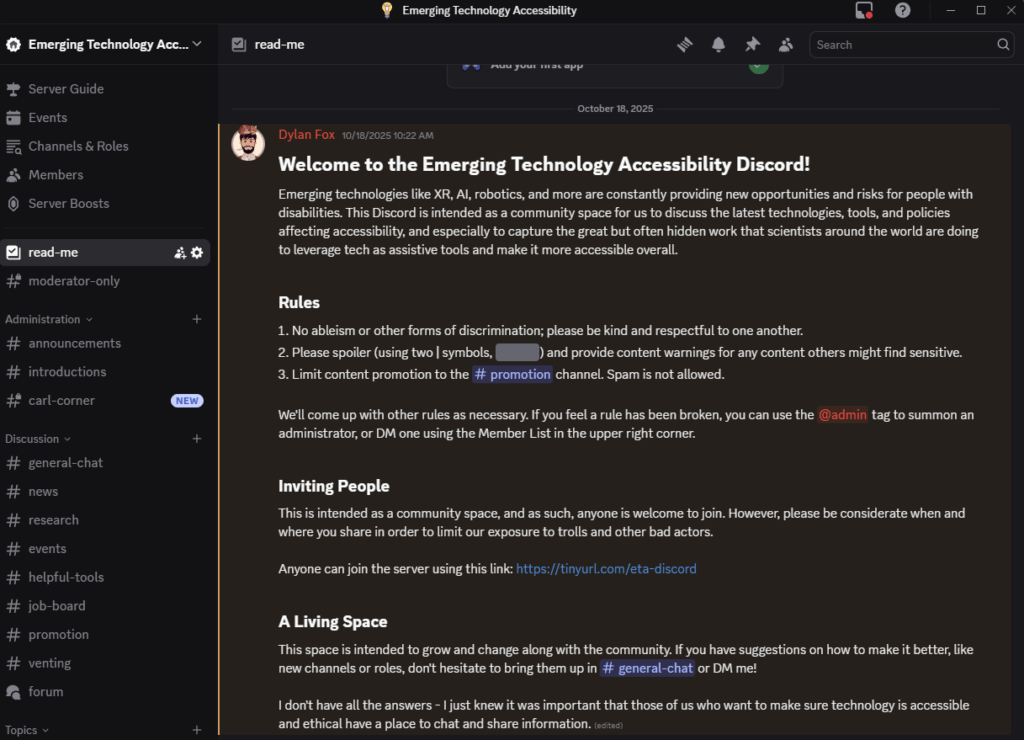This screenshot has height=740, width=1024.
Task: Expand the Topics category
Action: click(27, 730)
